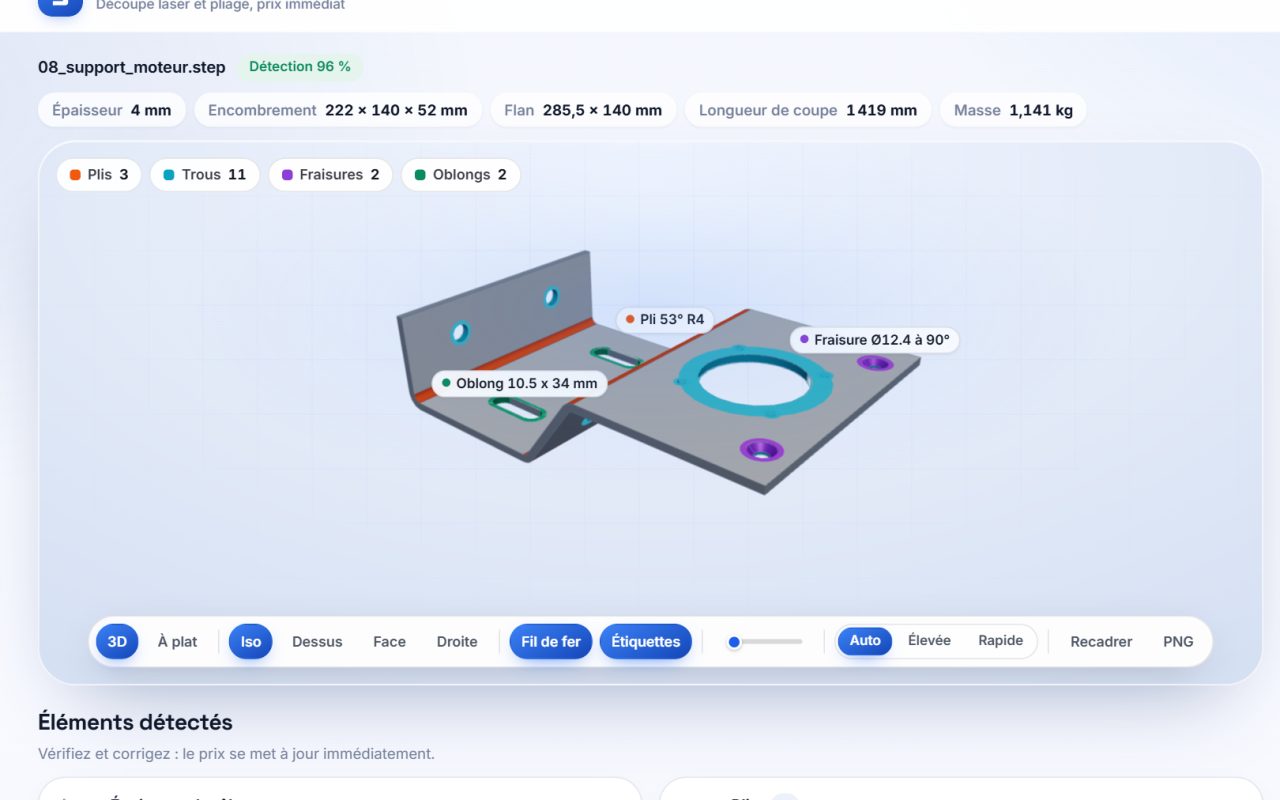Switch to the À plat view

pyautogui.click(x=177, y=642)
